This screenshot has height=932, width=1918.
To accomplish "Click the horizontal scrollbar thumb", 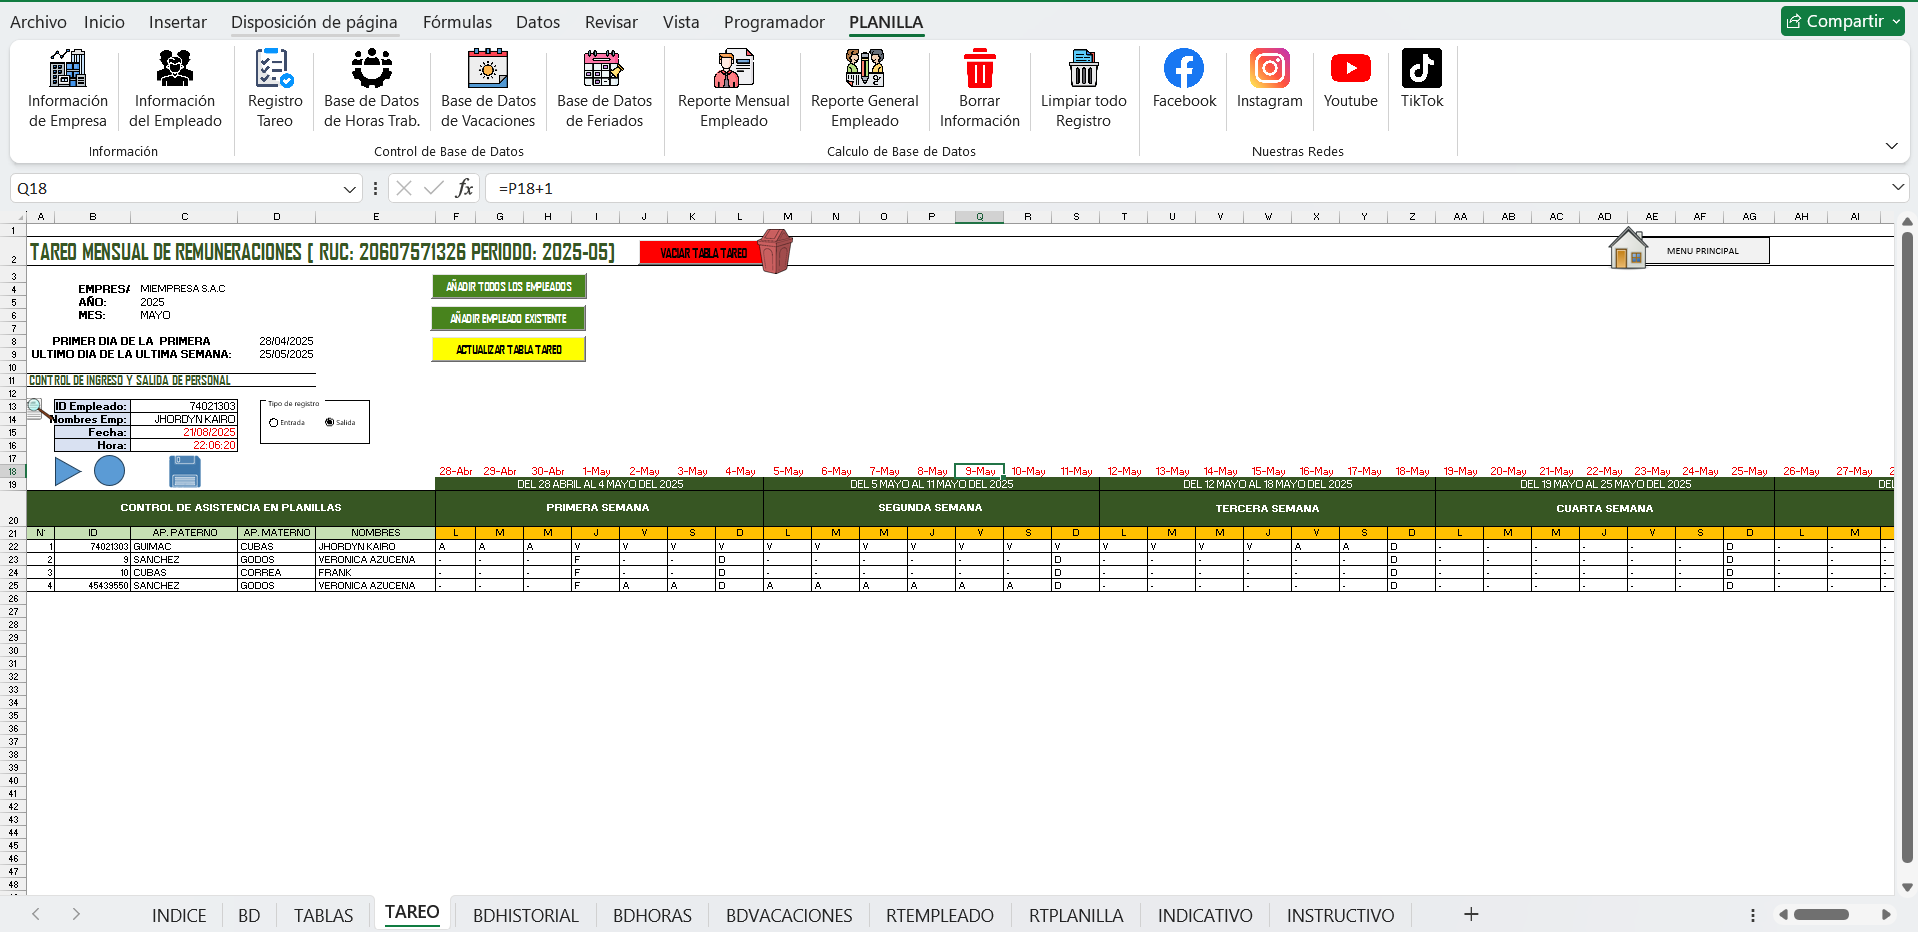I will pyautogui.click(x=1821, y=914).
